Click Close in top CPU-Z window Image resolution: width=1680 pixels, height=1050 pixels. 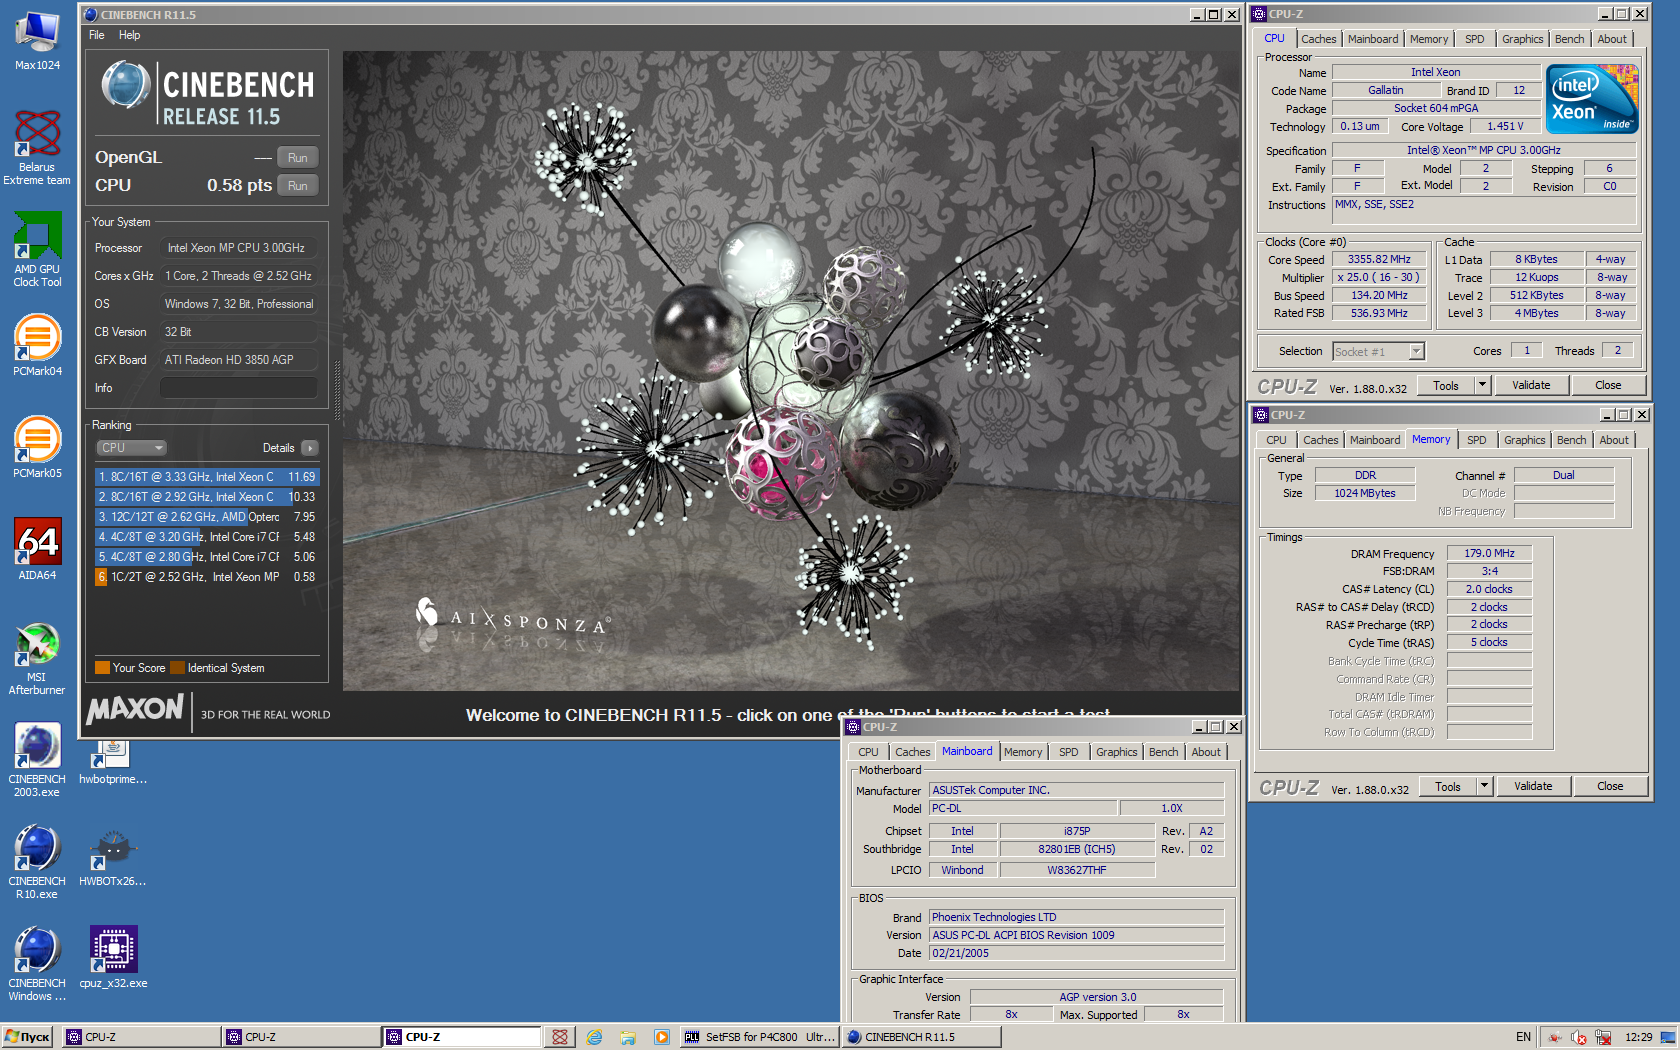pyautogui.click(x=1608, y=385)
